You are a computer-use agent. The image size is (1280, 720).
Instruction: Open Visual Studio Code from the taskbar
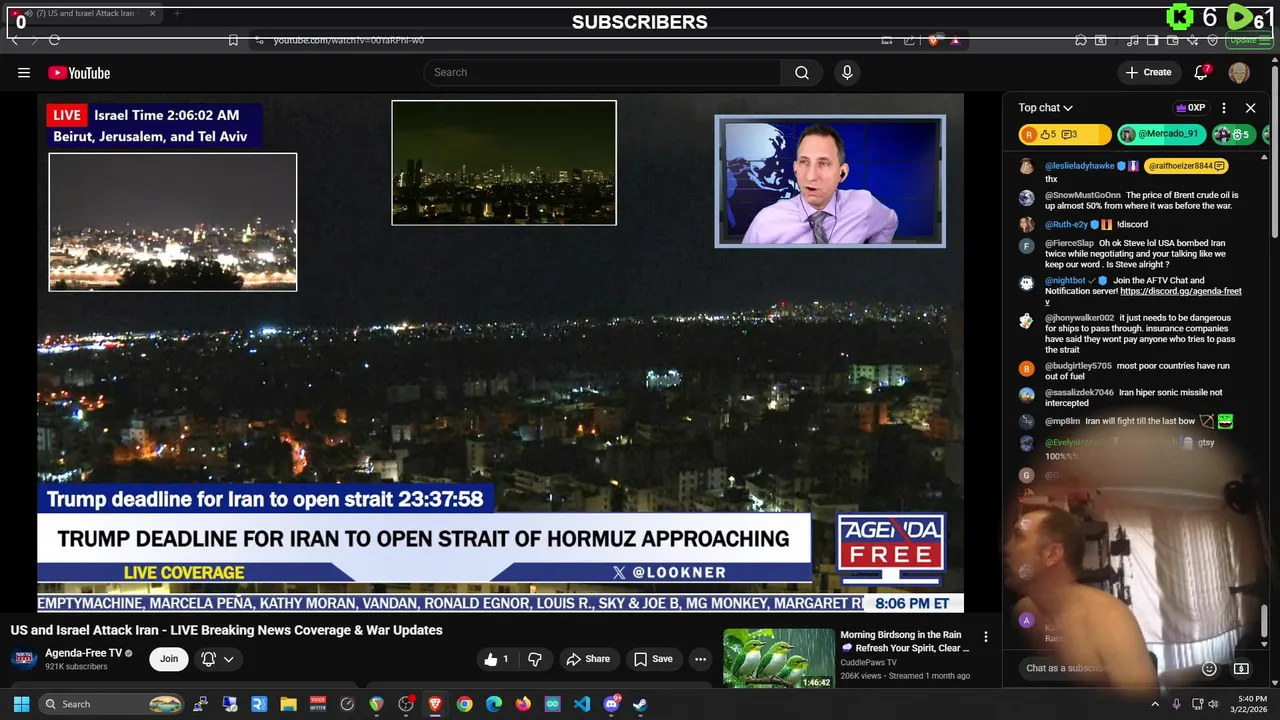click(582, 704)
